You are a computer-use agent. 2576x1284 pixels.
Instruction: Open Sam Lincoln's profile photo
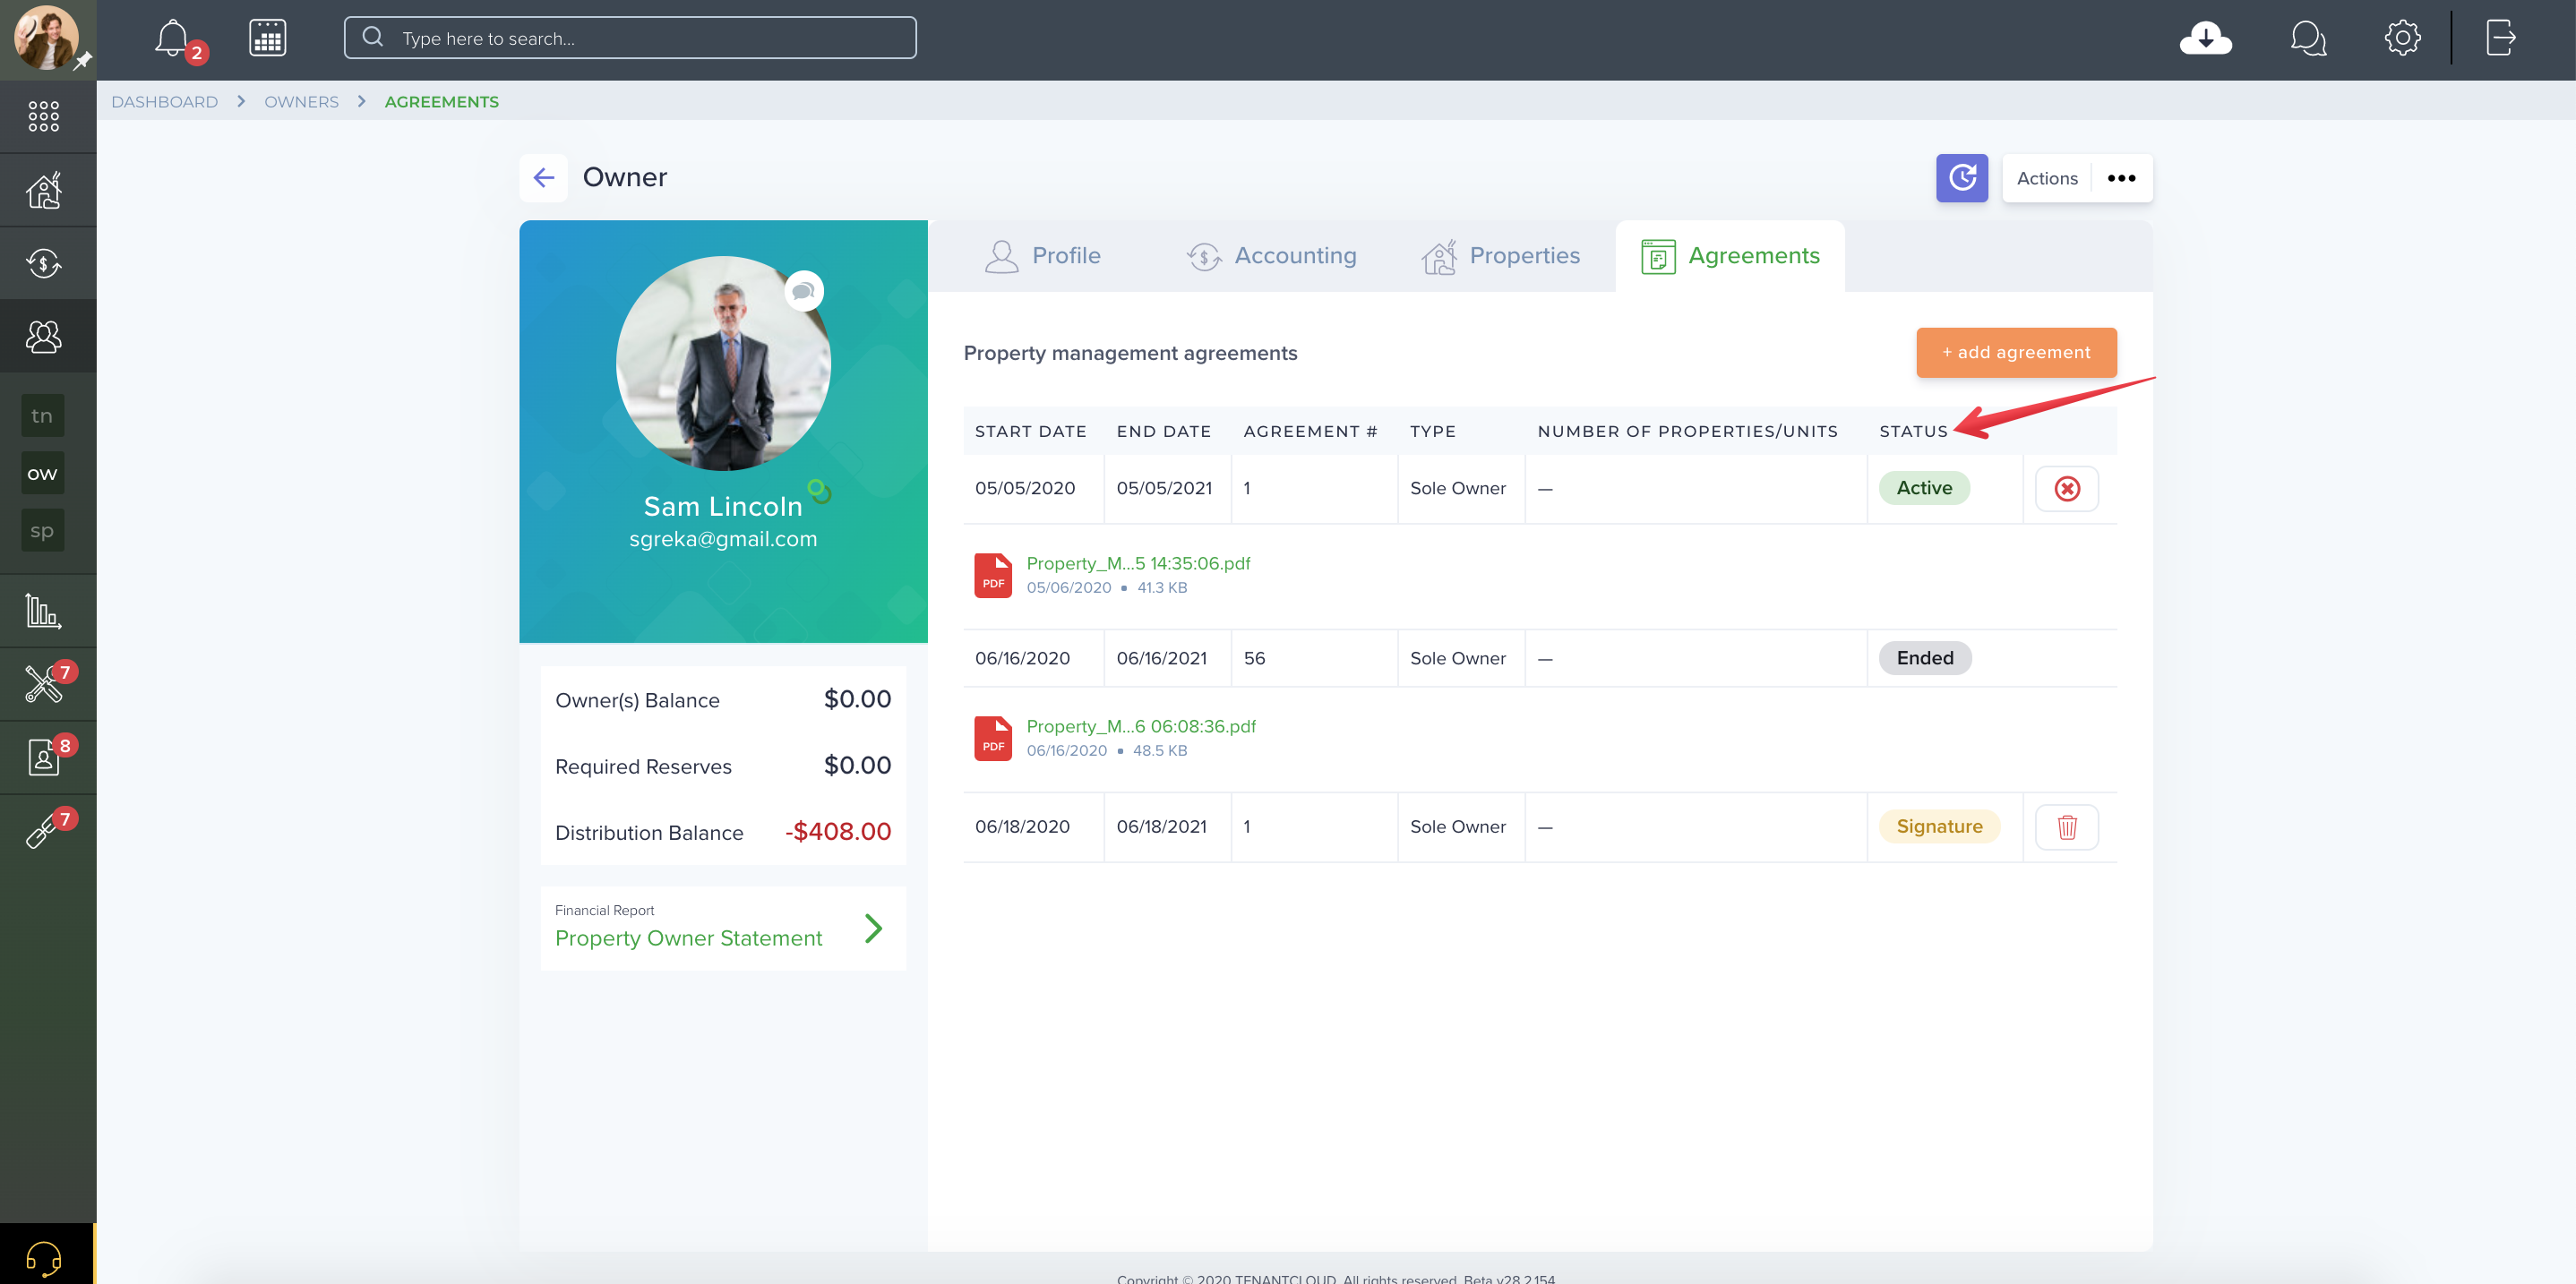point(723,363)
